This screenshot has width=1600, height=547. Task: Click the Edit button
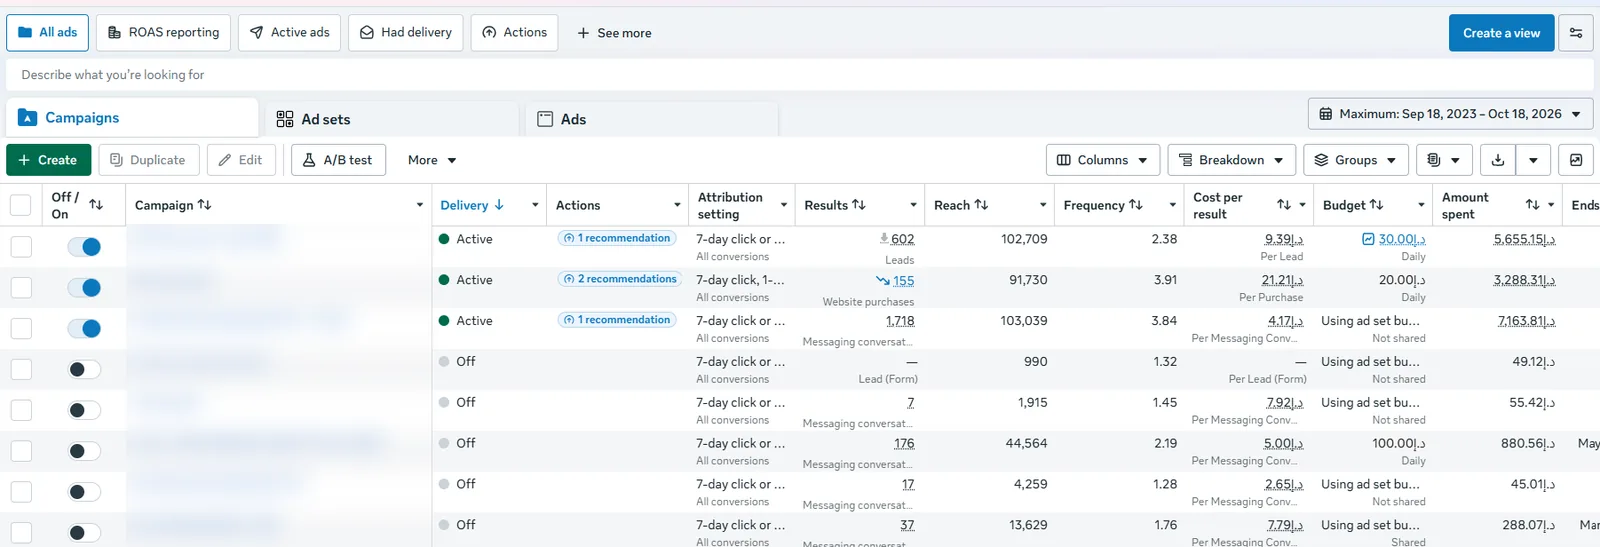coord(241,160)
